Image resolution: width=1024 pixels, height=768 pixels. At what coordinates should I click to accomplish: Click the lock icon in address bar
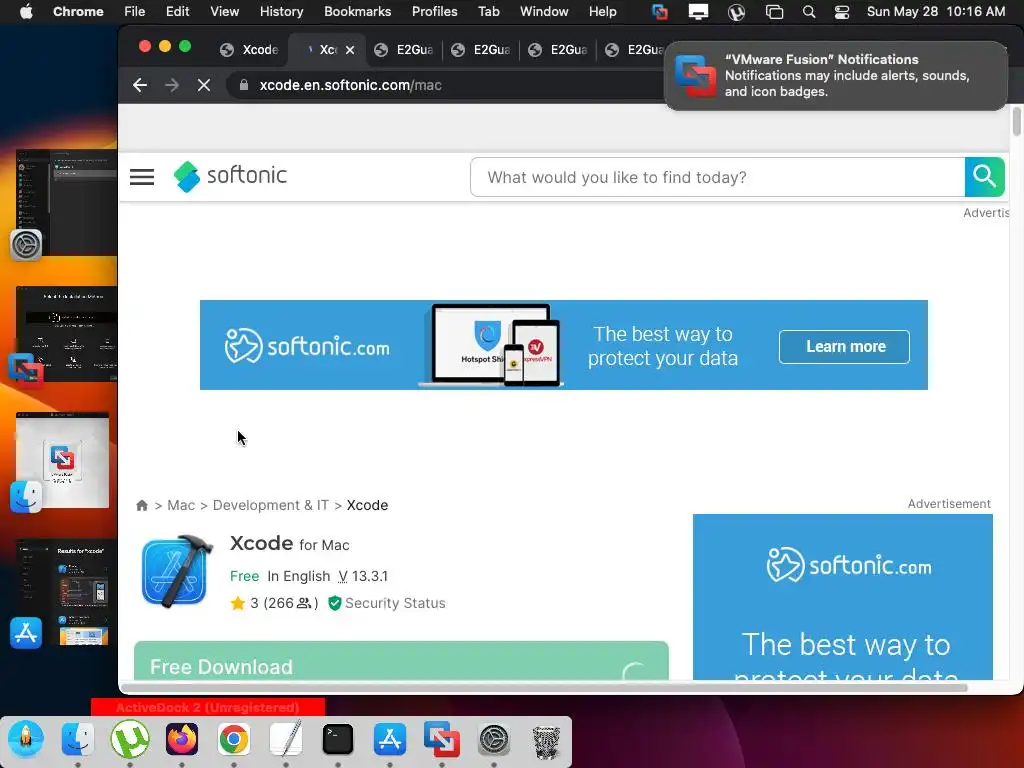(244, 85)
